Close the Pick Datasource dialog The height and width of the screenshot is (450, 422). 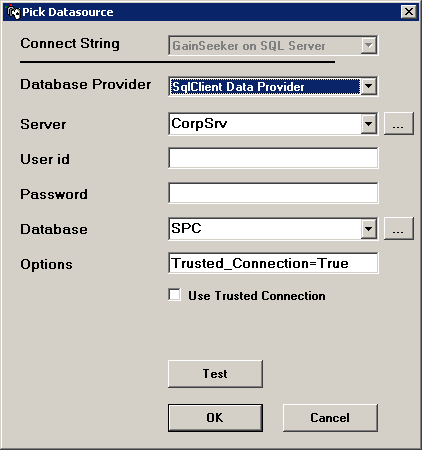[x=409, y=12]
